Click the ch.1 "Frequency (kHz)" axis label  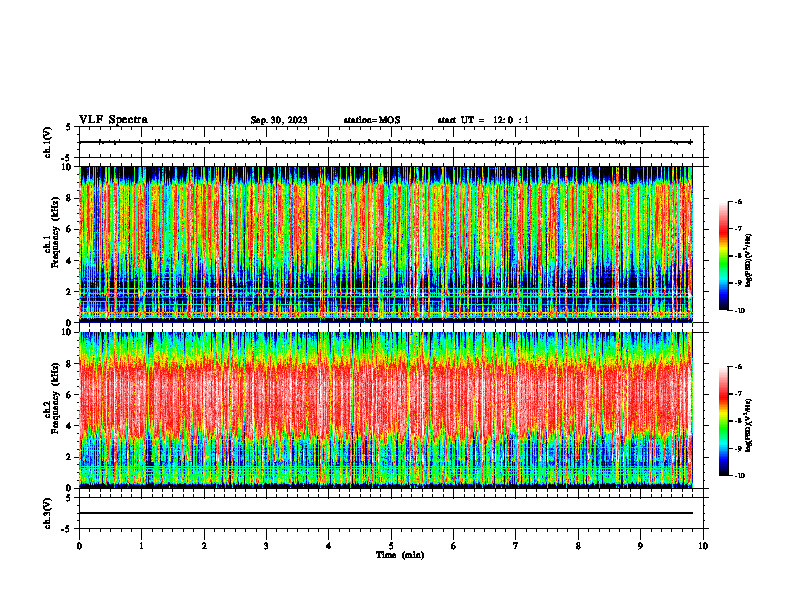[x=55, y=230]
